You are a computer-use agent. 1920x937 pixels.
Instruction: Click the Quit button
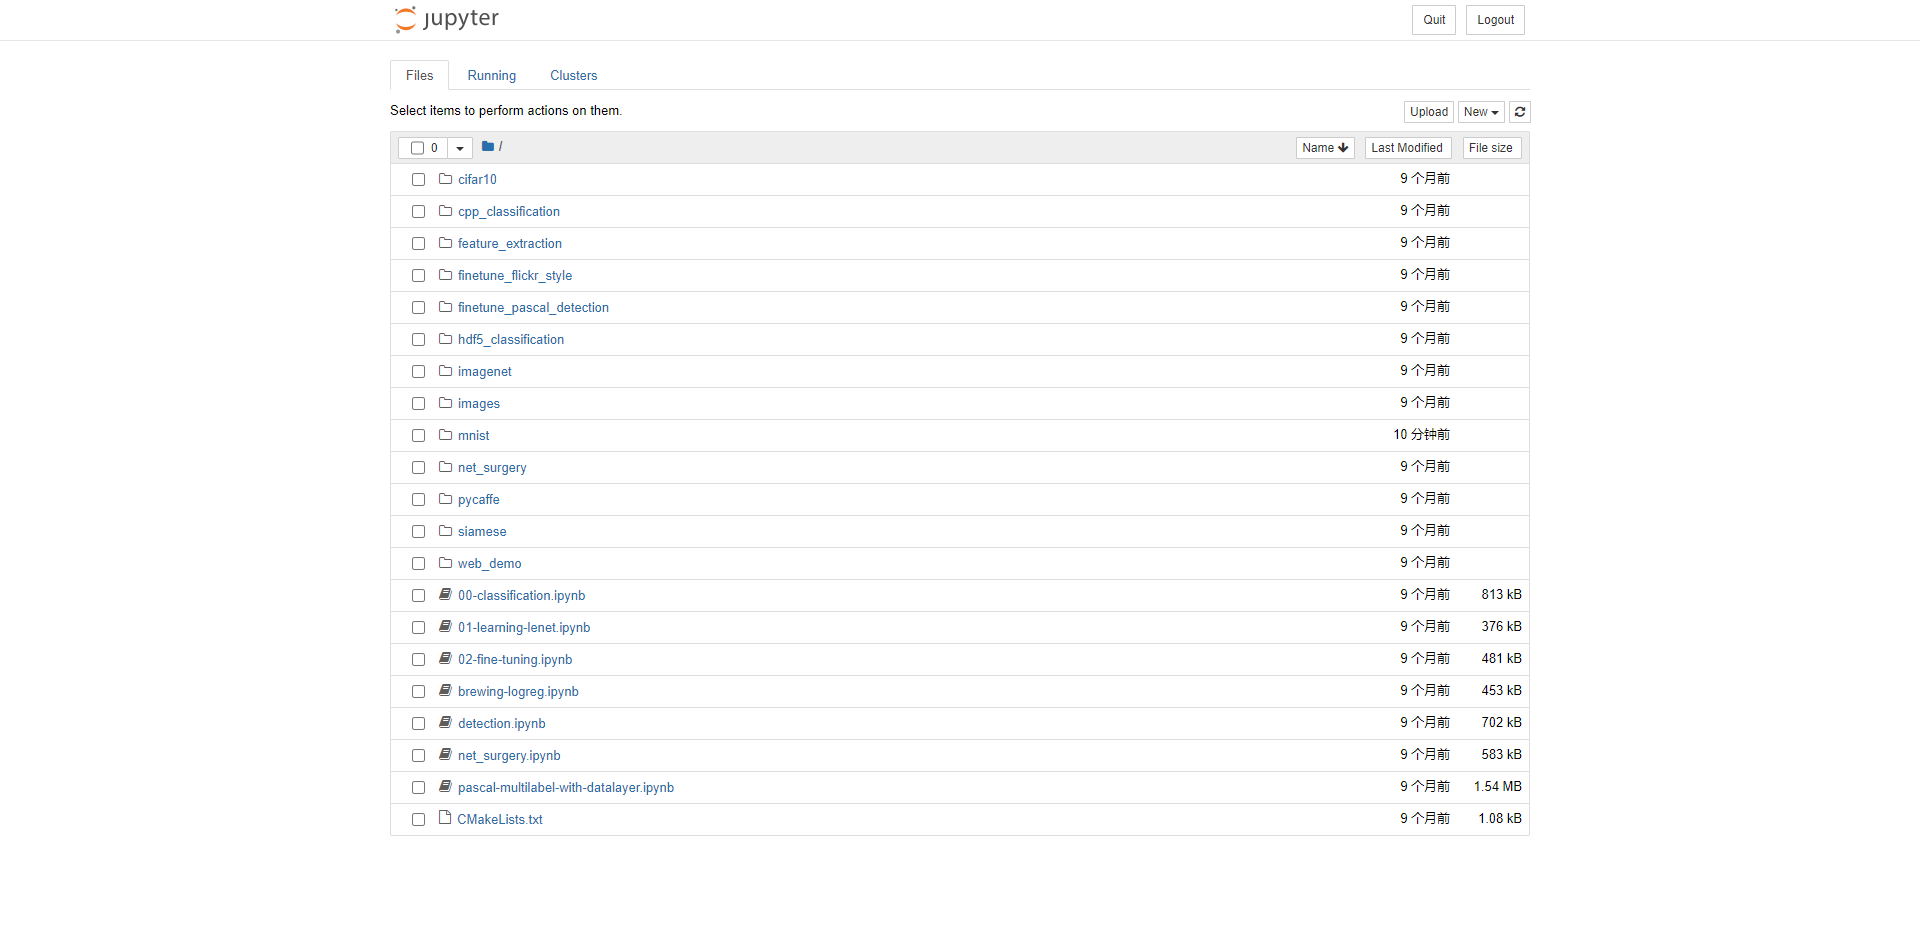pyautogui.click(x=1434, y=20)
